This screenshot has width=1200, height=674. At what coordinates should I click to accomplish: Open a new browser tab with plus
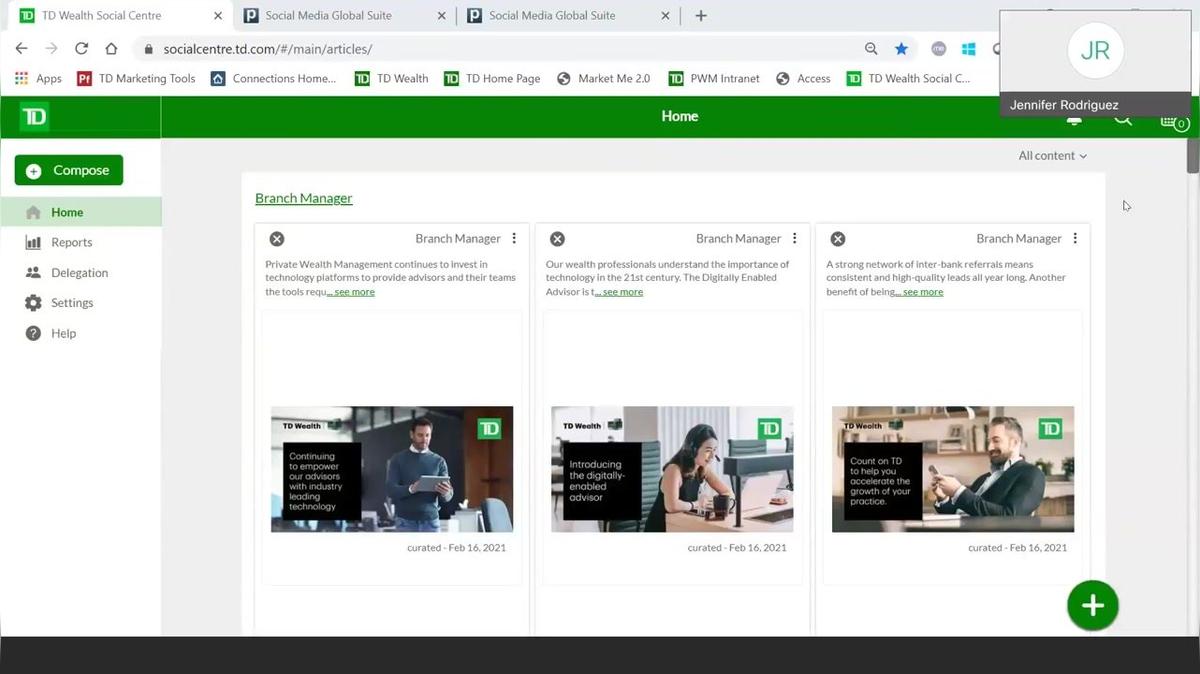click(x=701, y=16)
